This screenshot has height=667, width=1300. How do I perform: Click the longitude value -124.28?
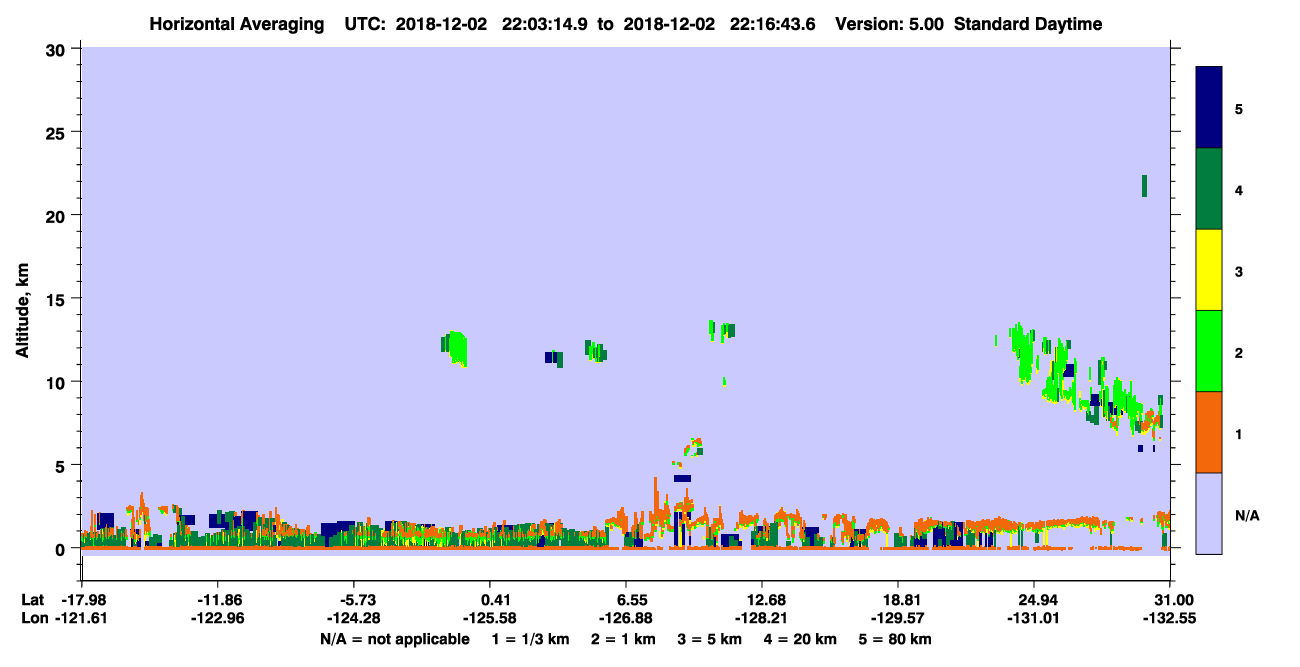[x=353, y=618]
